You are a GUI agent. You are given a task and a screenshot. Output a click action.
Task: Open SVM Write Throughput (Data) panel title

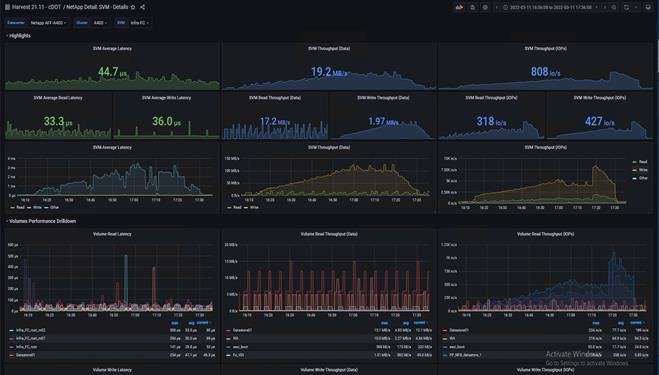(x=383, y=98)
